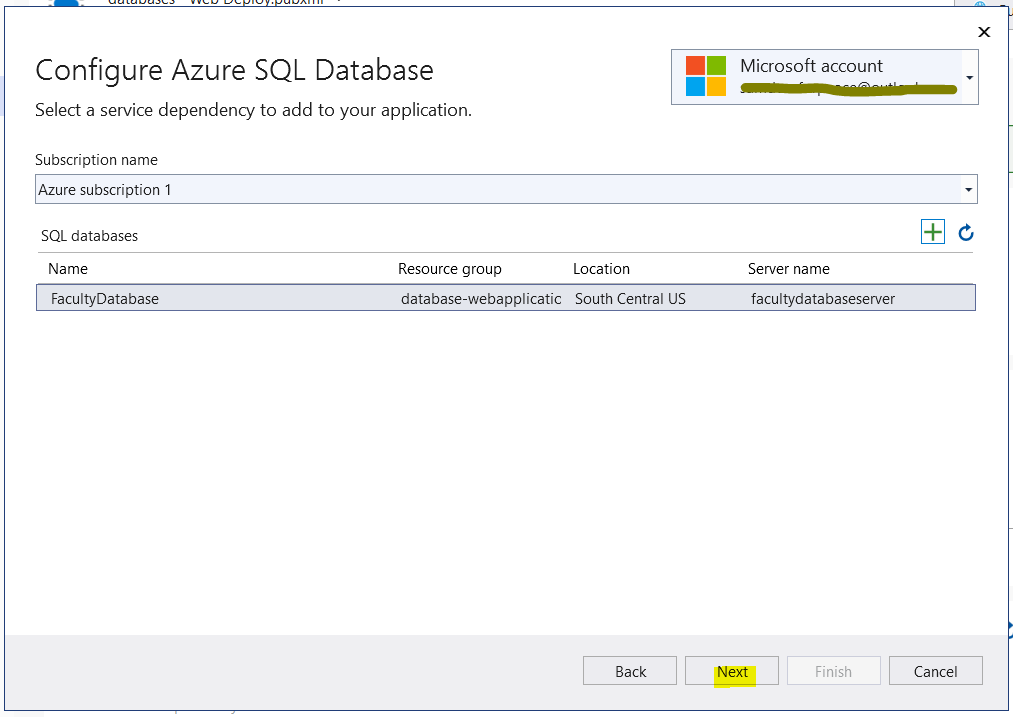The height and width of the screenshot is (717, 1013).
Task: Expand the Subscription name dropdown
Action: (968, 189)
